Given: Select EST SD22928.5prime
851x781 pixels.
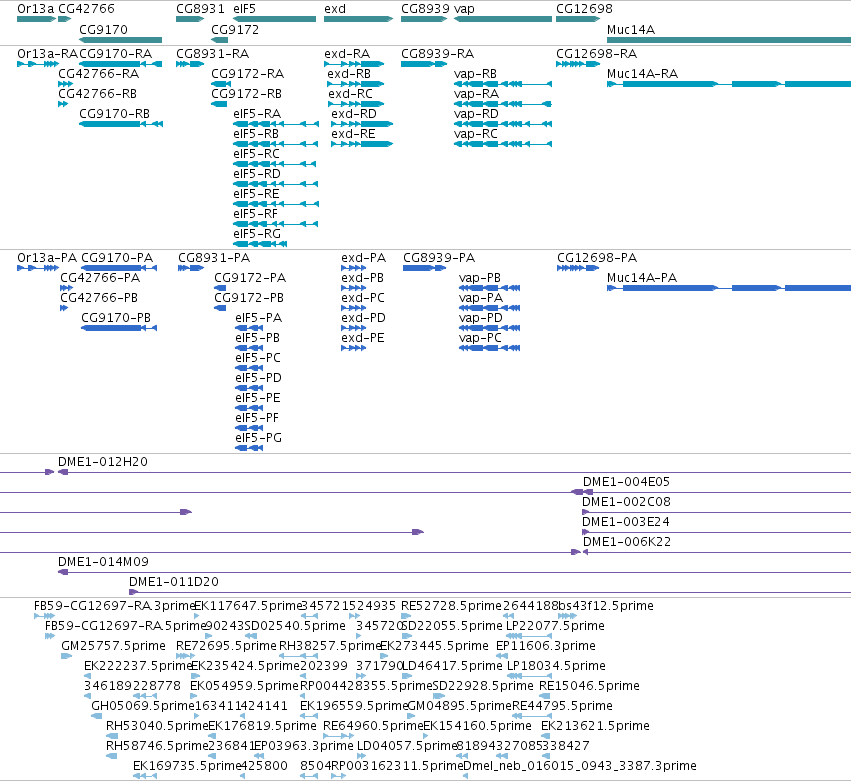Looking at the screenshot, I should click(439, 696).
